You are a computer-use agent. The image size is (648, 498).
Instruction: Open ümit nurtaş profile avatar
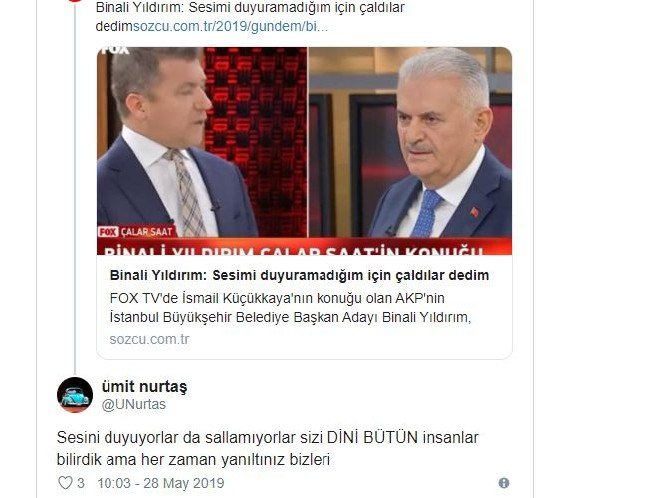coord(75,395)
